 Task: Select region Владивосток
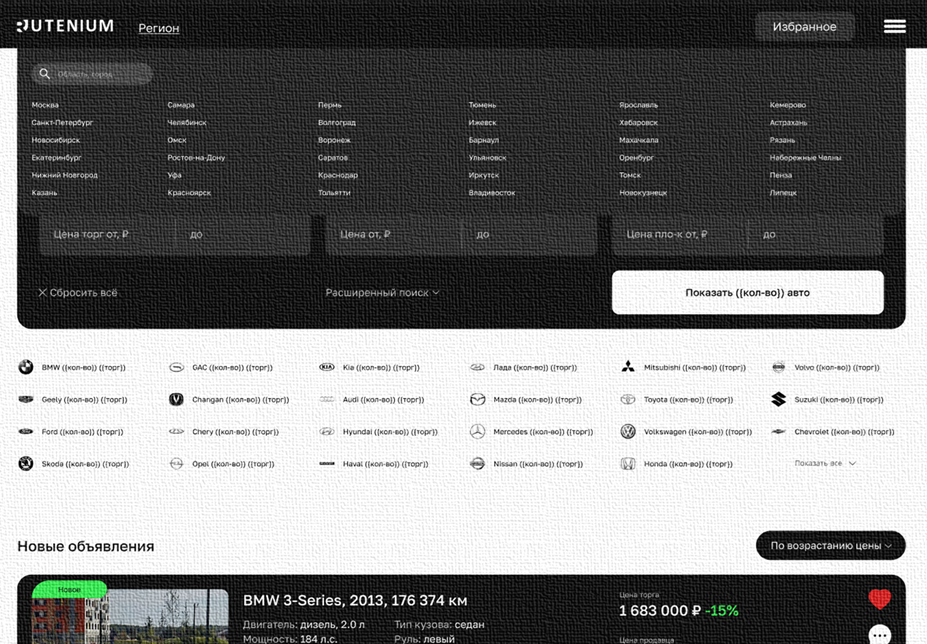(x=492, y=193)
